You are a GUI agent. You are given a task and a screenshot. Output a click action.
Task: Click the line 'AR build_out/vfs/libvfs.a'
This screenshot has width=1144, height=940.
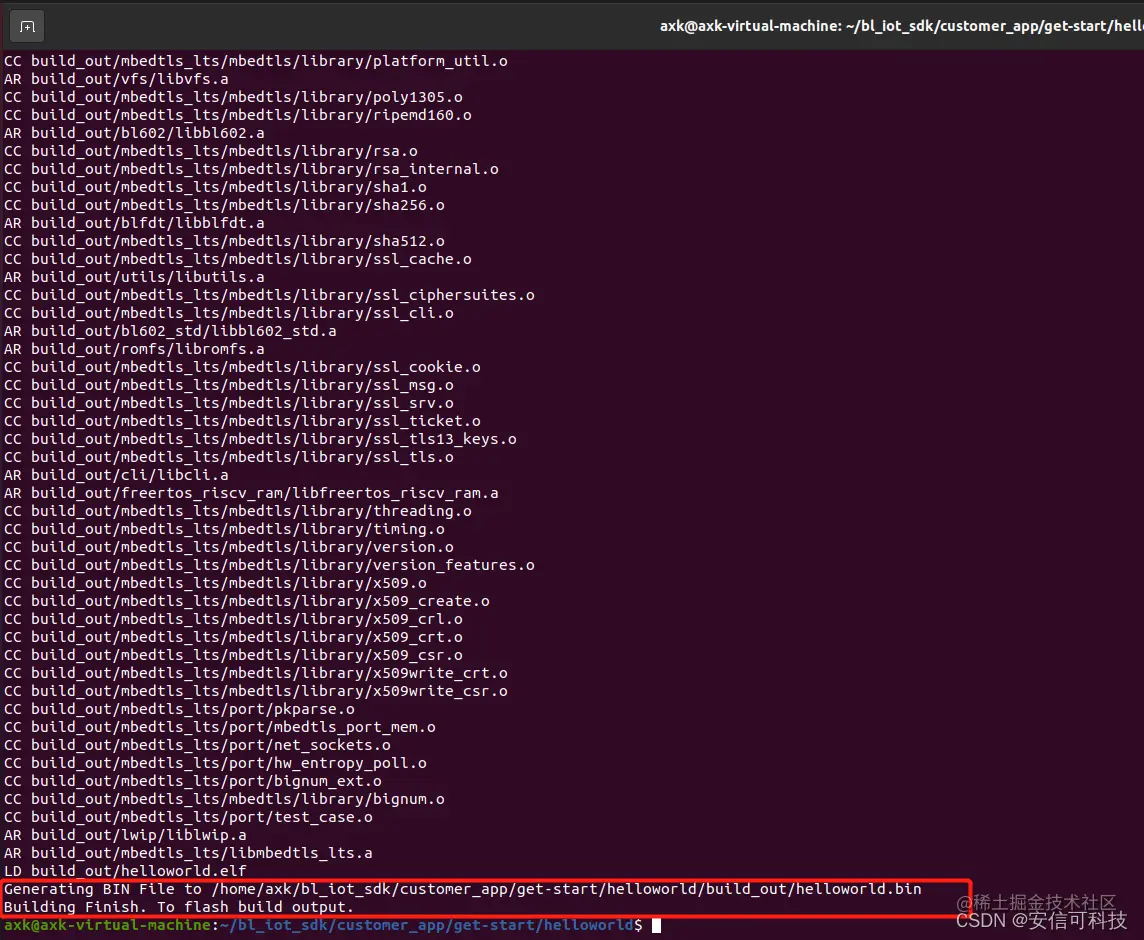pyautogui.click(x=116, y=79)
